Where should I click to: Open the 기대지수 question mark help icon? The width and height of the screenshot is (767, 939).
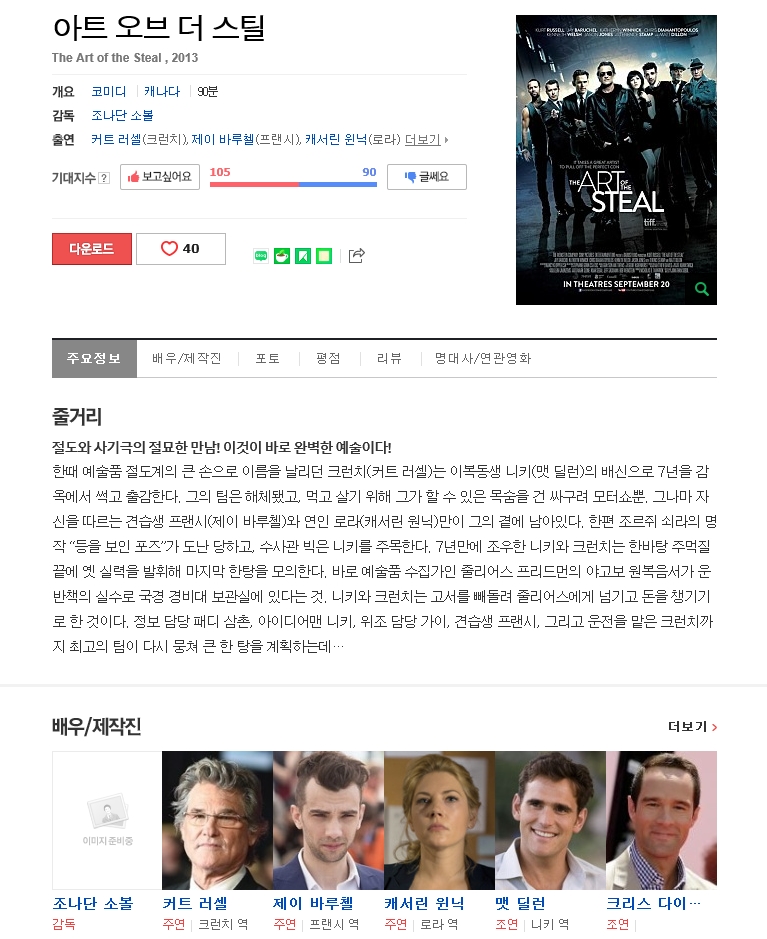pyautogui.click(x=104, y=178)
